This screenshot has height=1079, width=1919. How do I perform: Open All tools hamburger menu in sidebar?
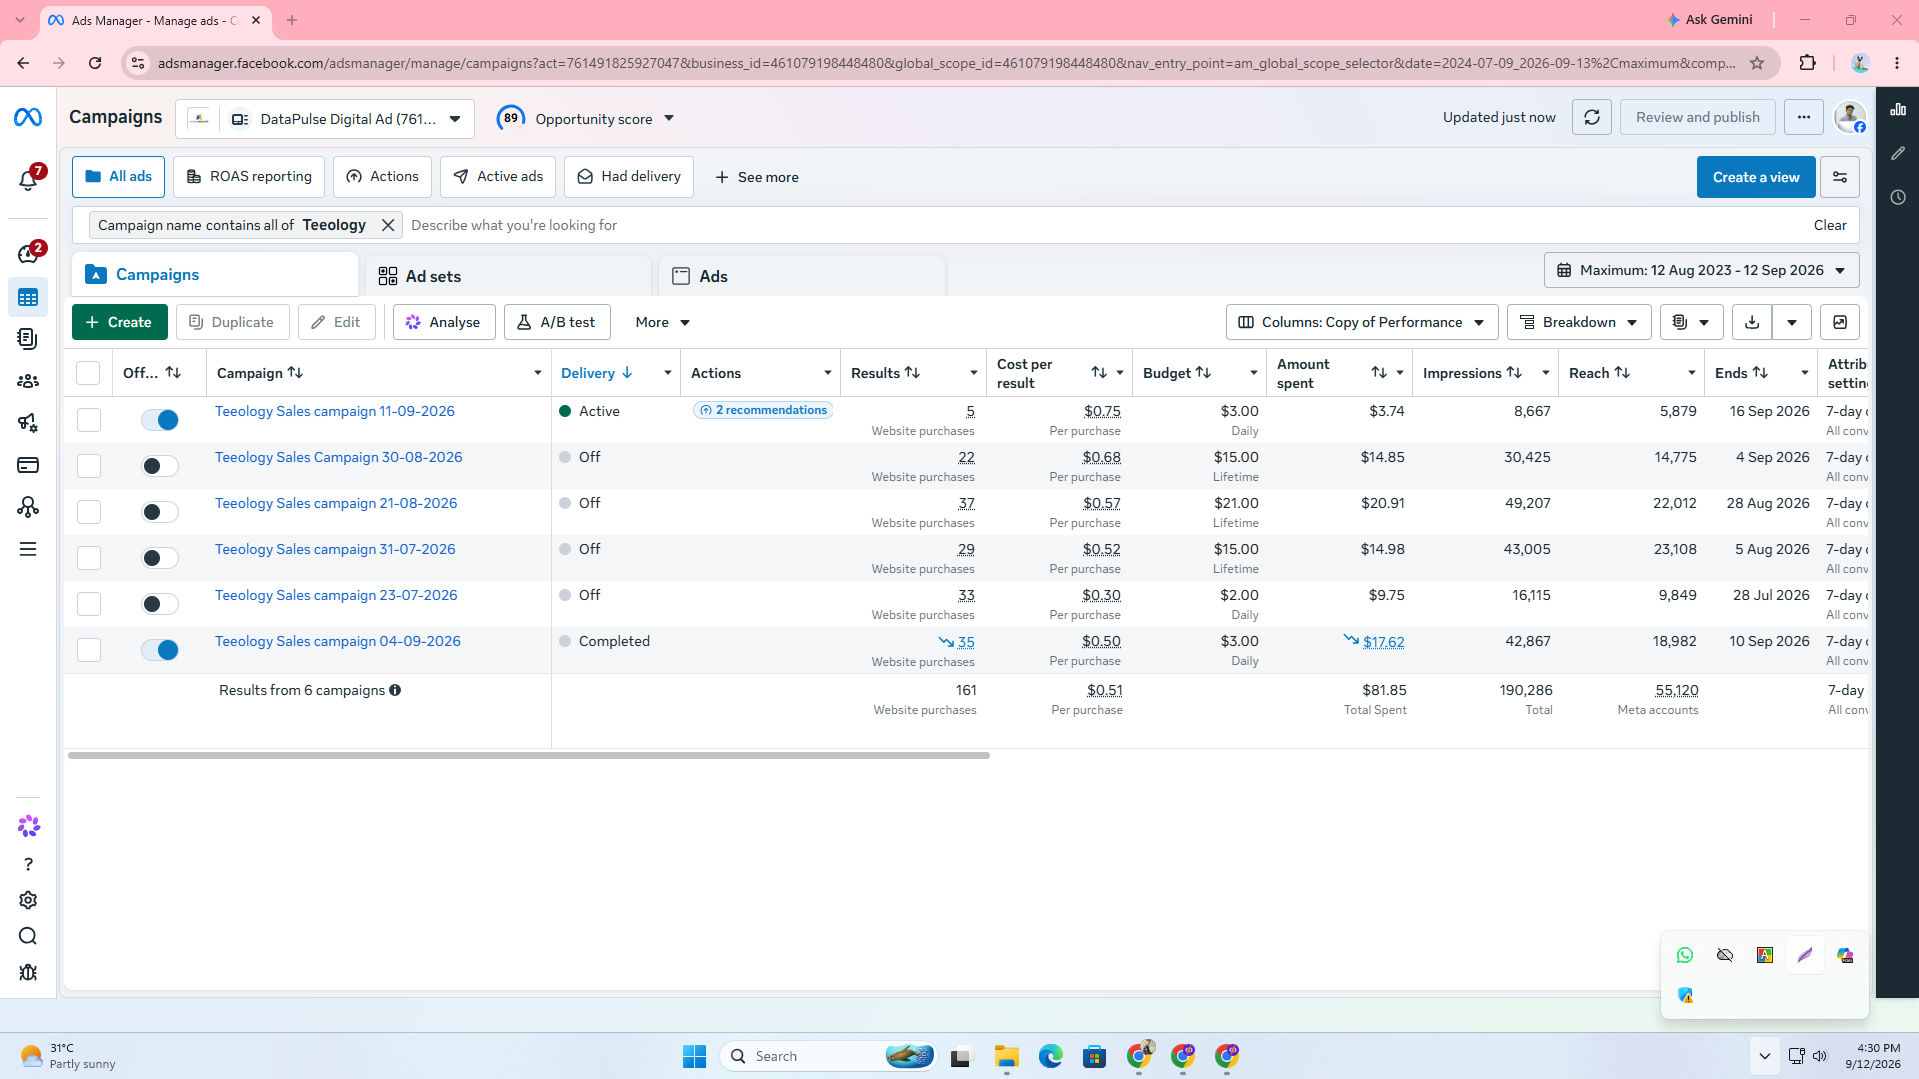tap(28, 549)
